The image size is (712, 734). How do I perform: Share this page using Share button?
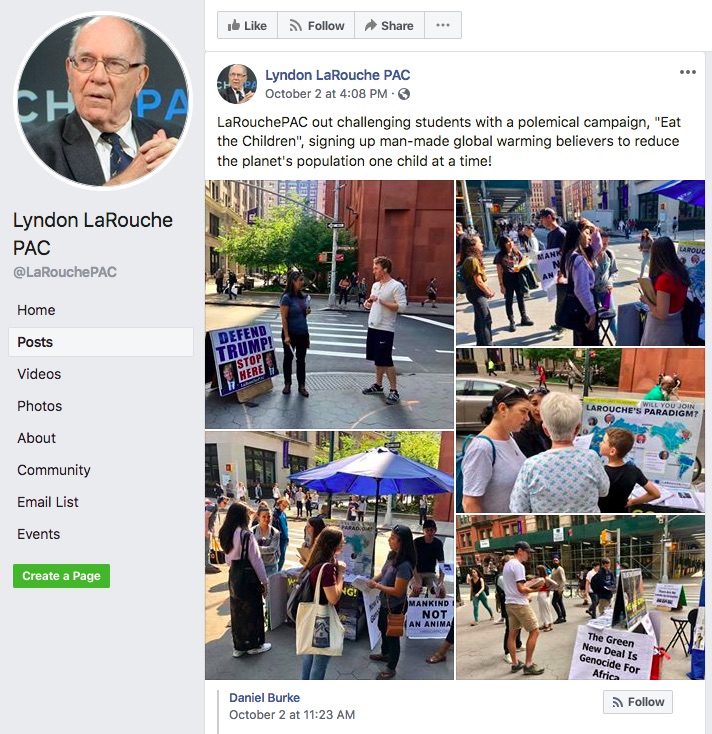coord(389,25)
